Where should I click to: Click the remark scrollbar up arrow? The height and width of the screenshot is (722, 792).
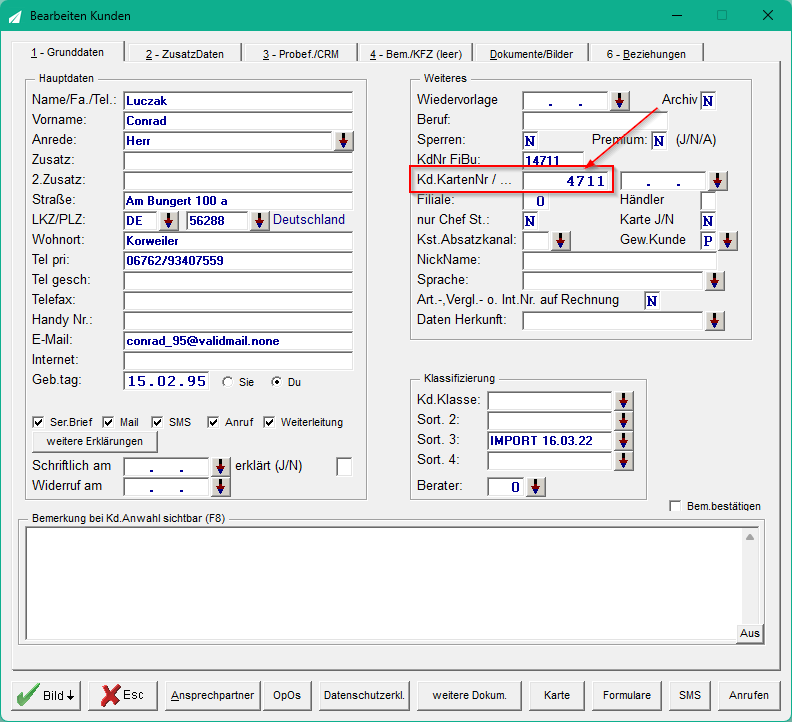750,538
